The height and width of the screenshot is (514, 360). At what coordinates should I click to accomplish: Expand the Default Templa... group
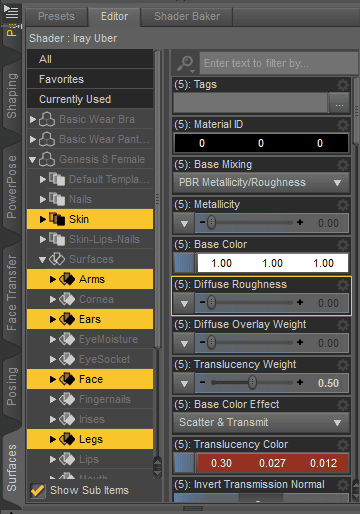tap(43, 179)
